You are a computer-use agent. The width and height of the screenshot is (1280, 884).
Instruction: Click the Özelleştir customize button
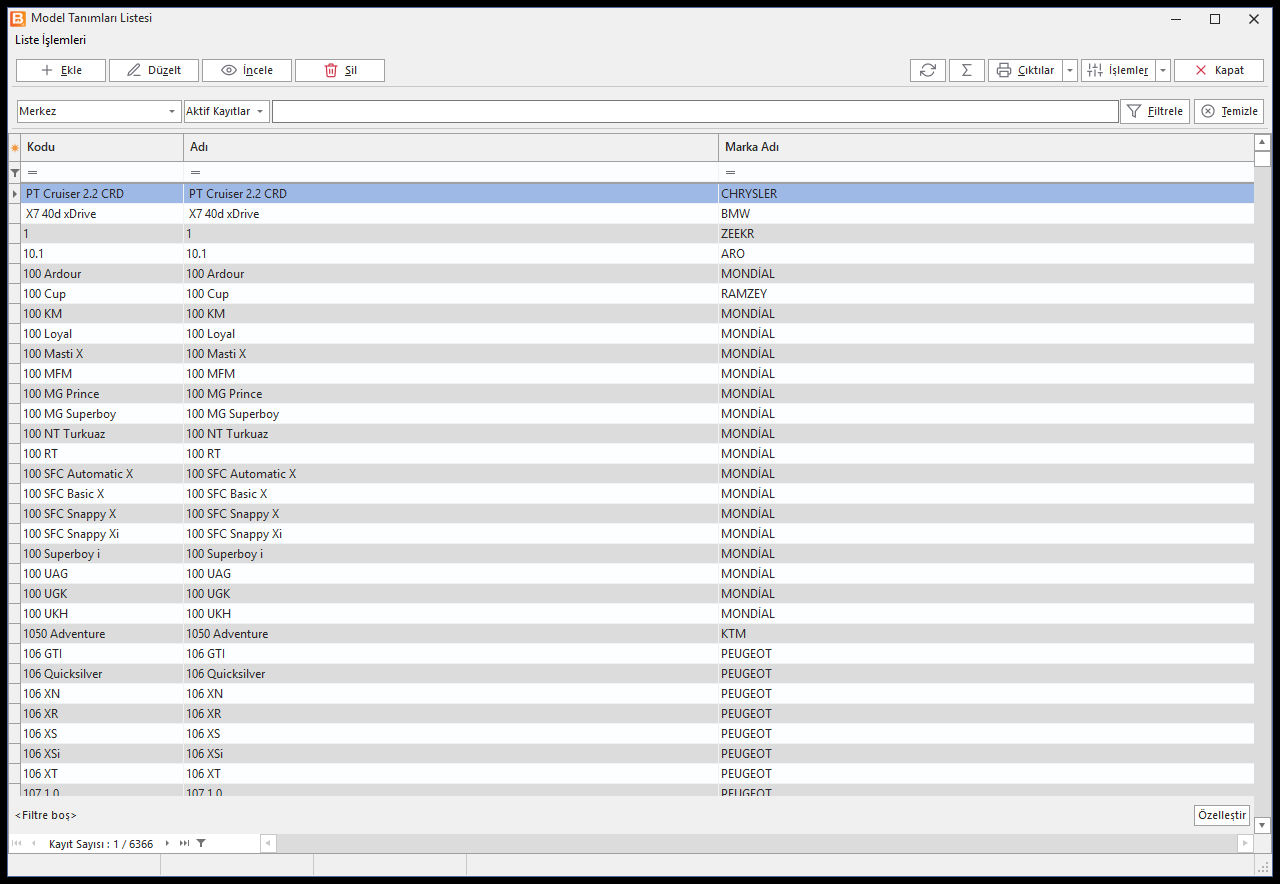click(1222, 815)
